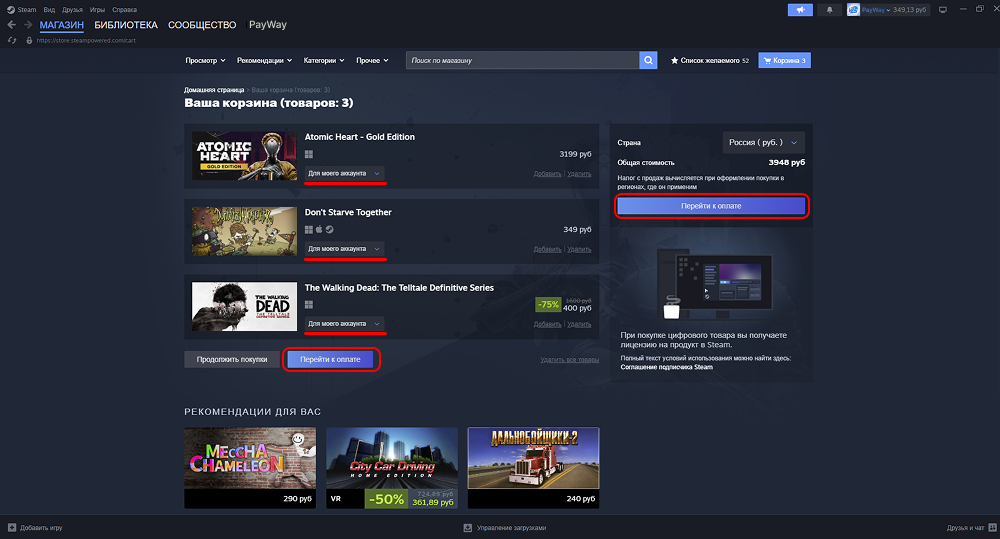Click Добавить for Atomic Heart

tap(547, 174)
